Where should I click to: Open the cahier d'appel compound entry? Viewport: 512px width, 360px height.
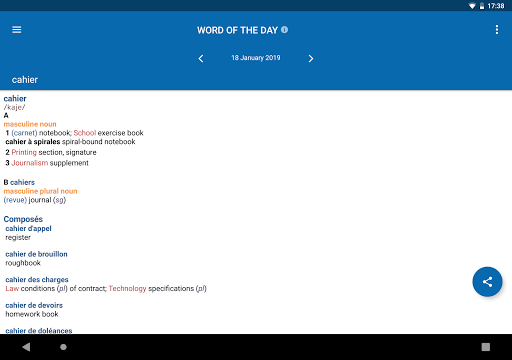pos(28,229)
